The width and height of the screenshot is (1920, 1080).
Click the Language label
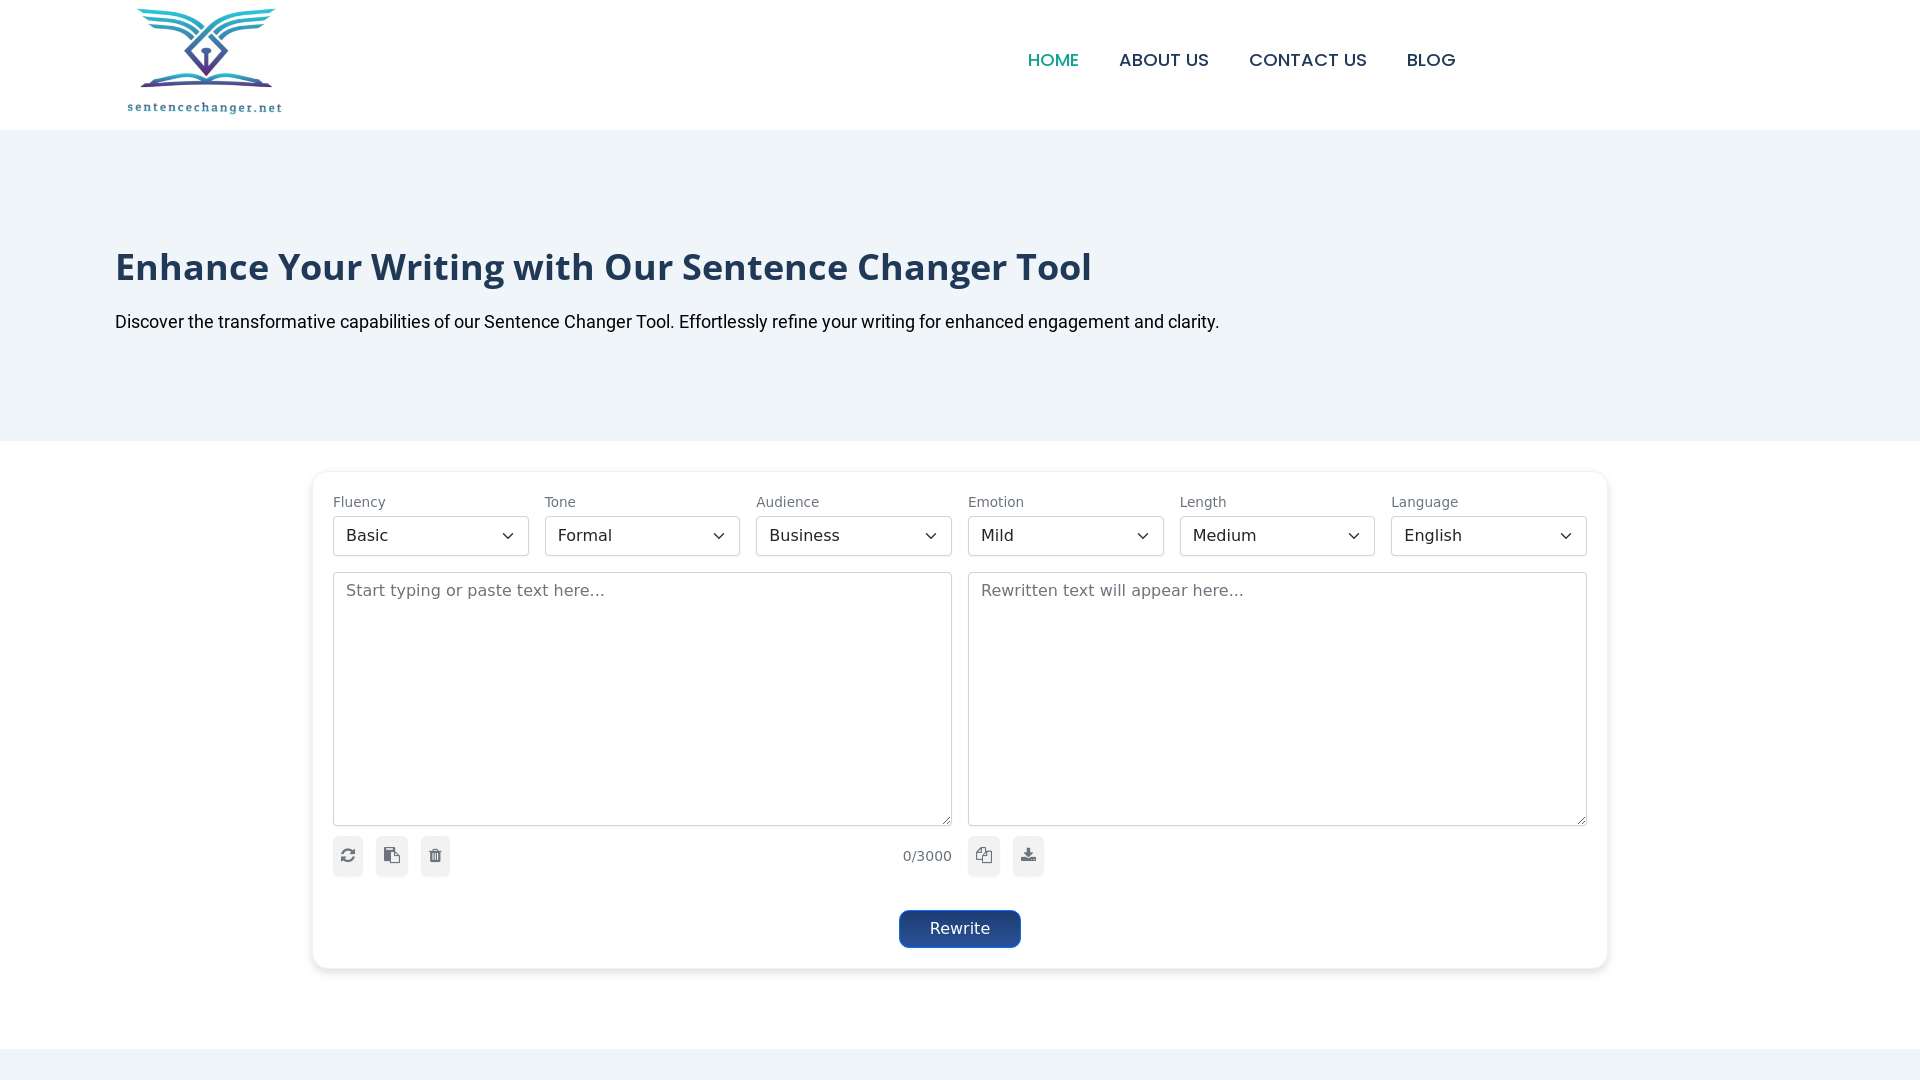1424,502
